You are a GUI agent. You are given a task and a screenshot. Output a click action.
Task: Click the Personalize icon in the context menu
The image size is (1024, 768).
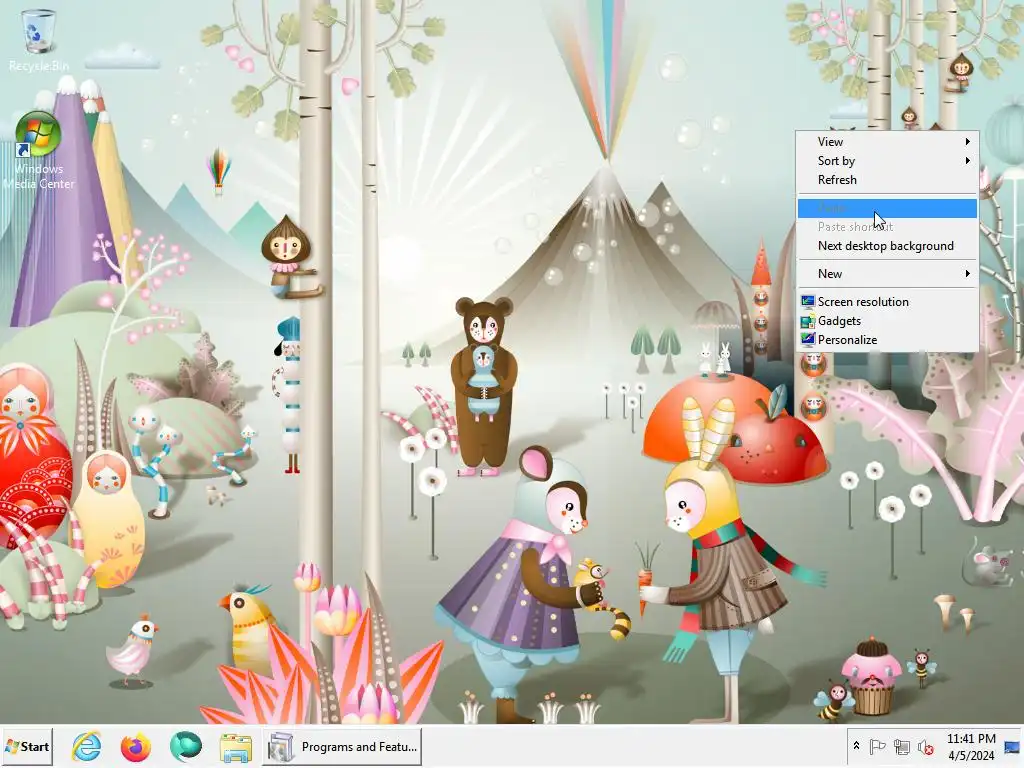click(x=808, y=340)
